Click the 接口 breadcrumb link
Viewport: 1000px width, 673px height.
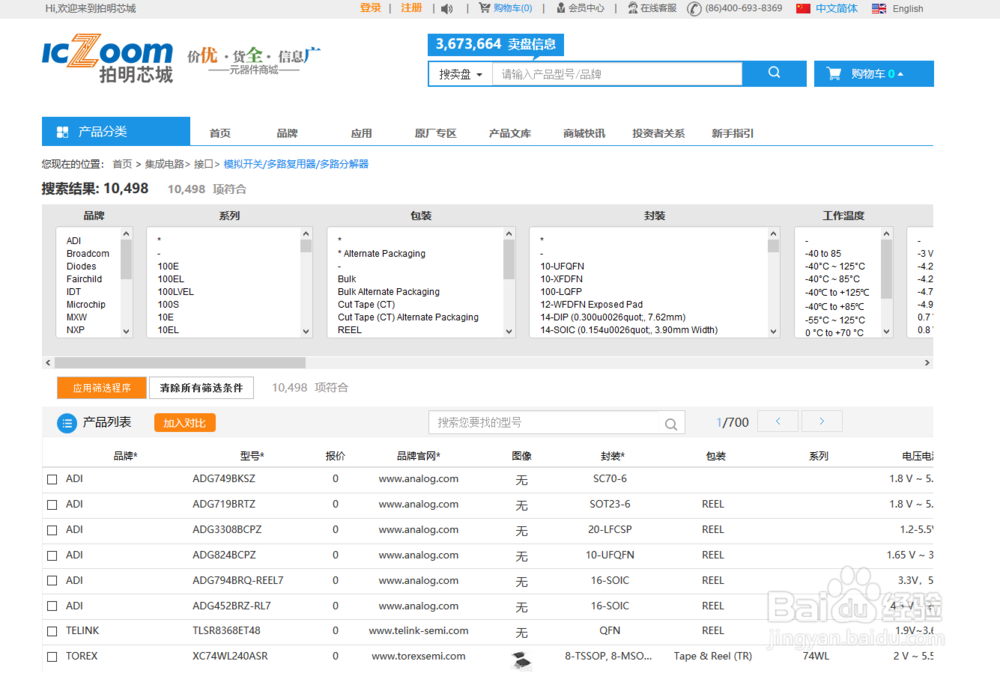click(x=203, y=164)
